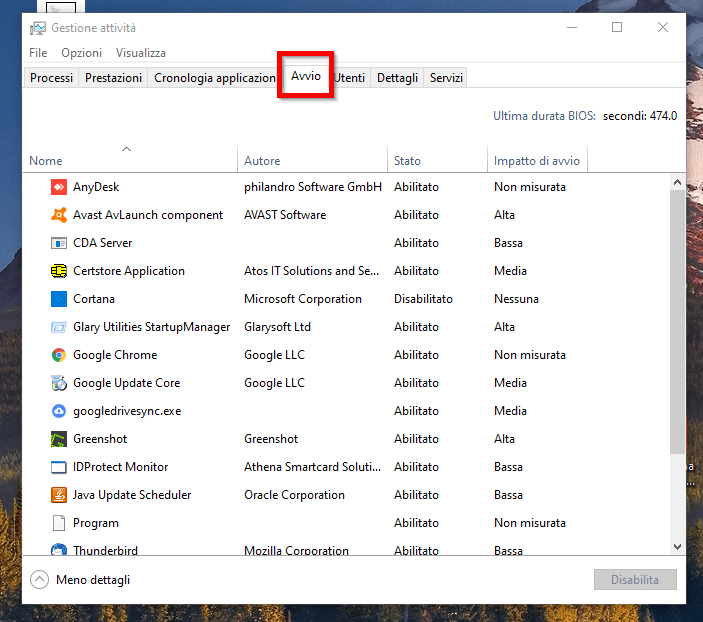
Task: Select the googledrivesync.exe entry
Action: (127, 411)
